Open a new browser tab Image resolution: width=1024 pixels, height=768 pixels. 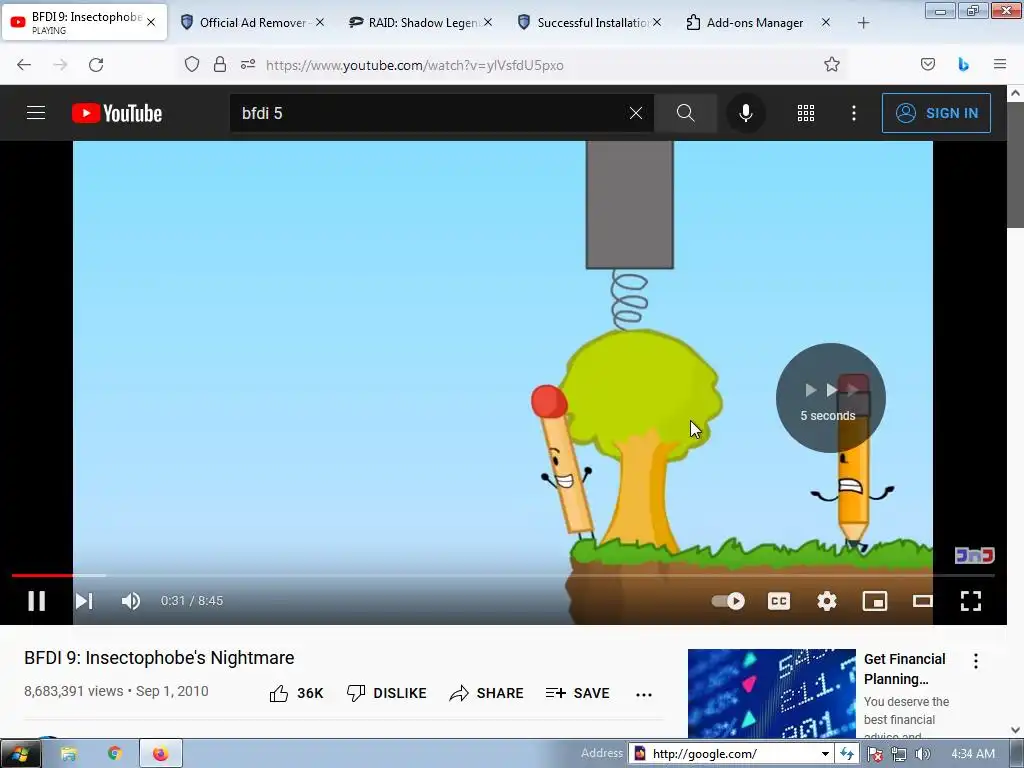[x=863, y=23]
